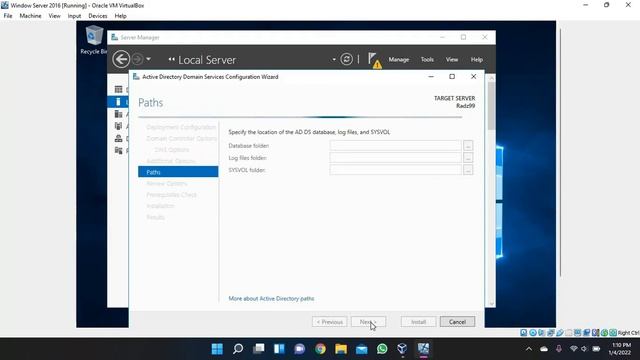This screenshot has width=640, height=360.
Task: Open Task View on the taskbar
Action: pyautogui.click(x=258, y=349)
